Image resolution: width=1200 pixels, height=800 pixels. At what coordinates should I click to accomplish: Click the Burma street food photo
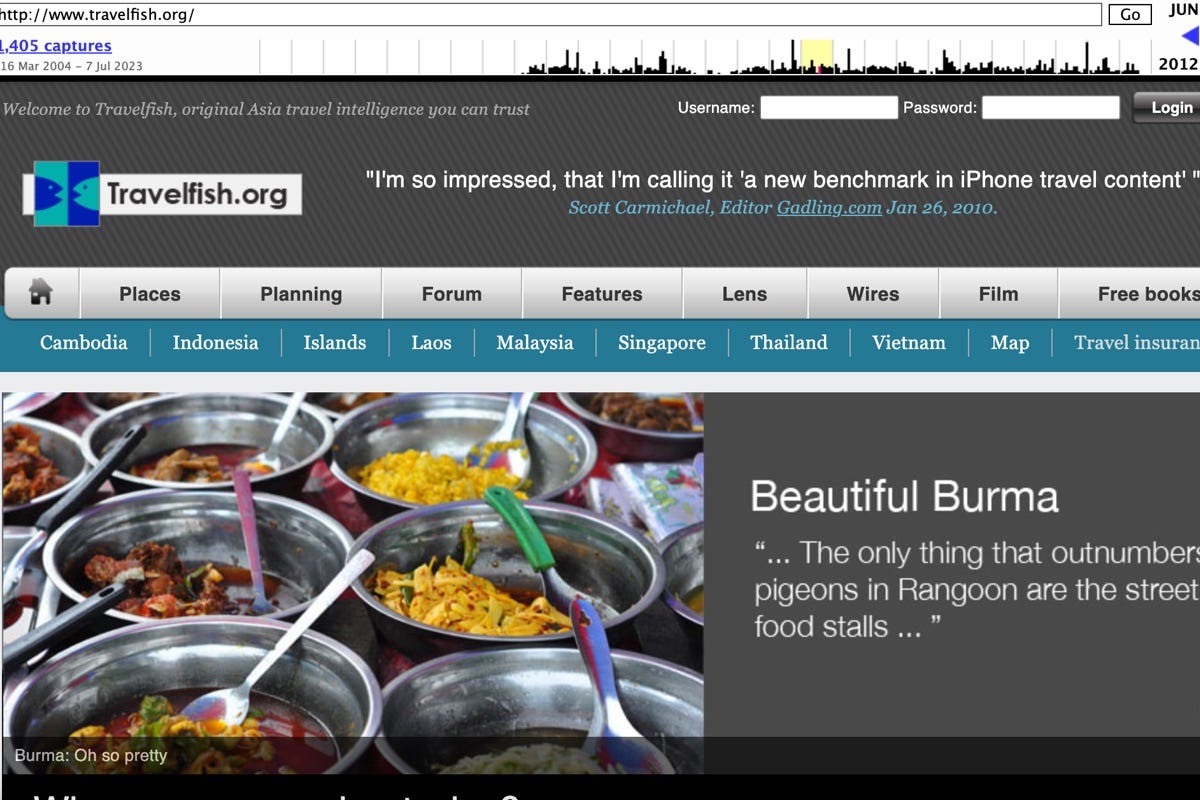(x=352, y=583)
